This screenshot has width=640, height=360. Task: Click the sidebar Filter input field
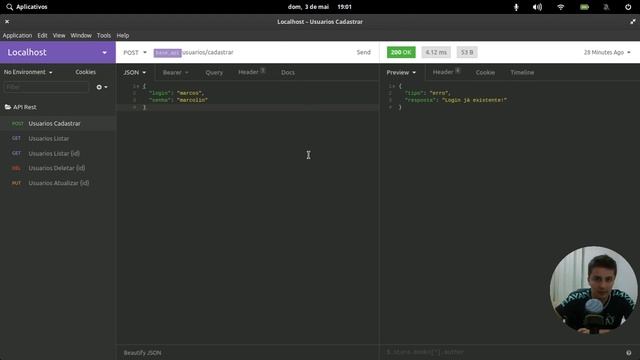point(47,87)
